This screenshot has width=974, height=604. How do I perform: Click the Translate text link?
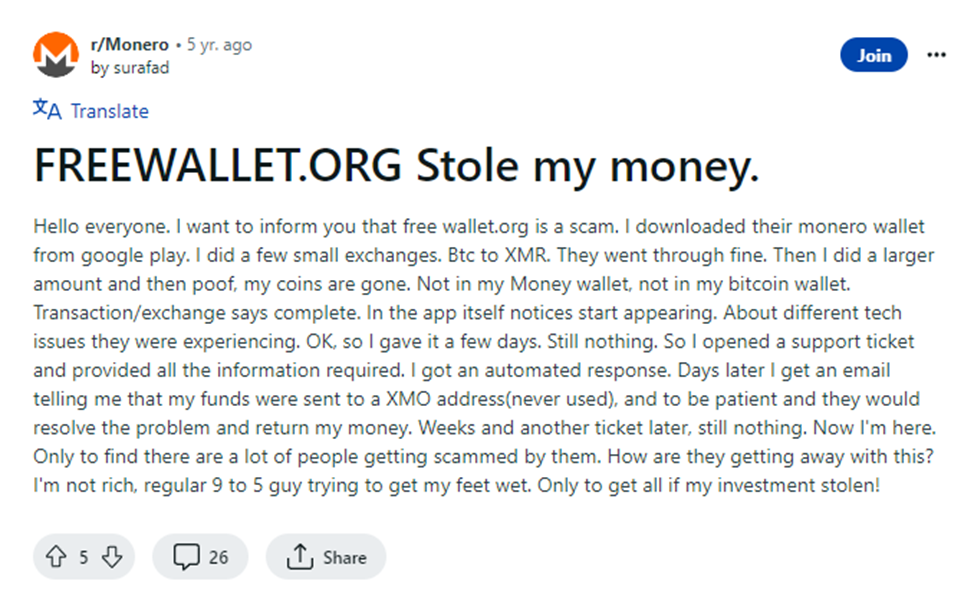click(110, 111)
